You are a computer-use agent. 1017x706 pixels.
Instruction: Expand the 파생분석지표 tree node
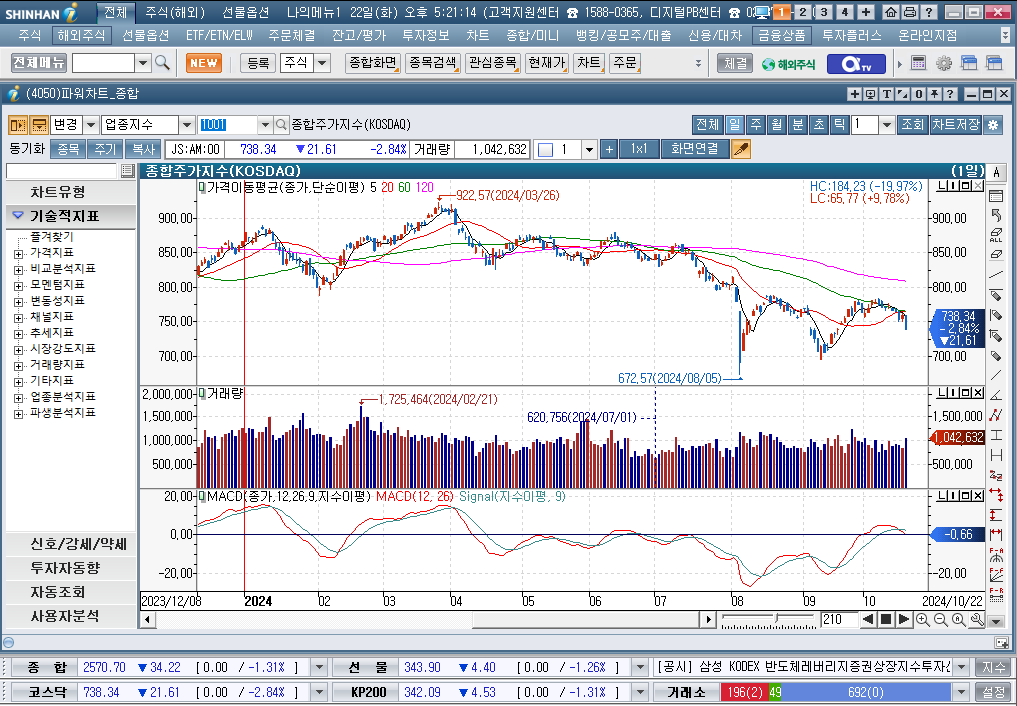(x=19, y=414)
